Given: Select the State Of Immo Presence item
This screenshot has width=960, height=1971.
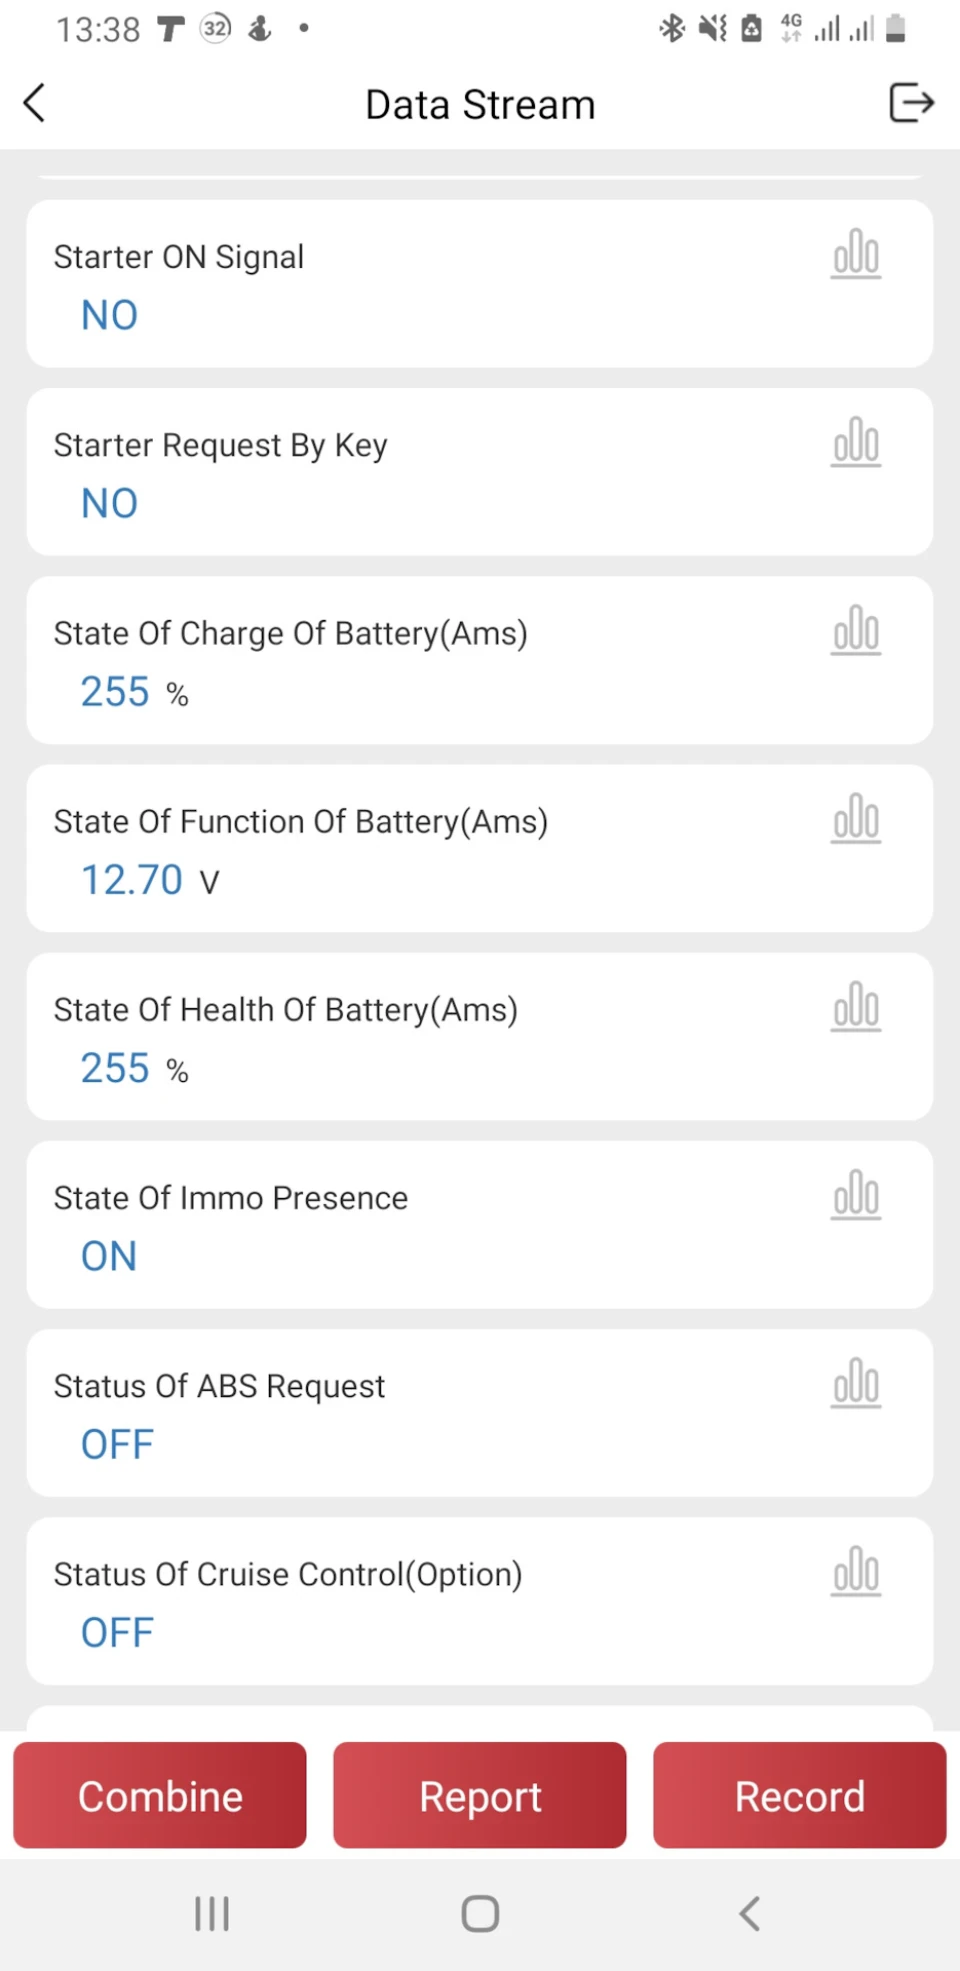Looking at the screenshot, I should [x=480, y=1225].
